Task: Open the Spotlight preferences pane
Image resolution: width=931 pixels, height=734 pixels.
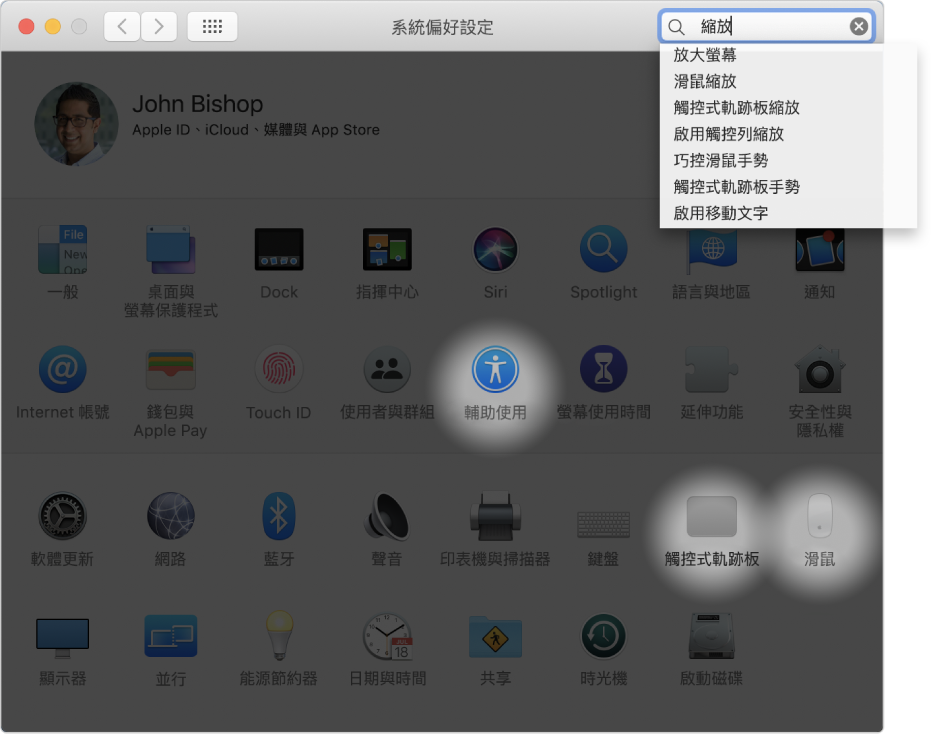Action: click(603, 249)
